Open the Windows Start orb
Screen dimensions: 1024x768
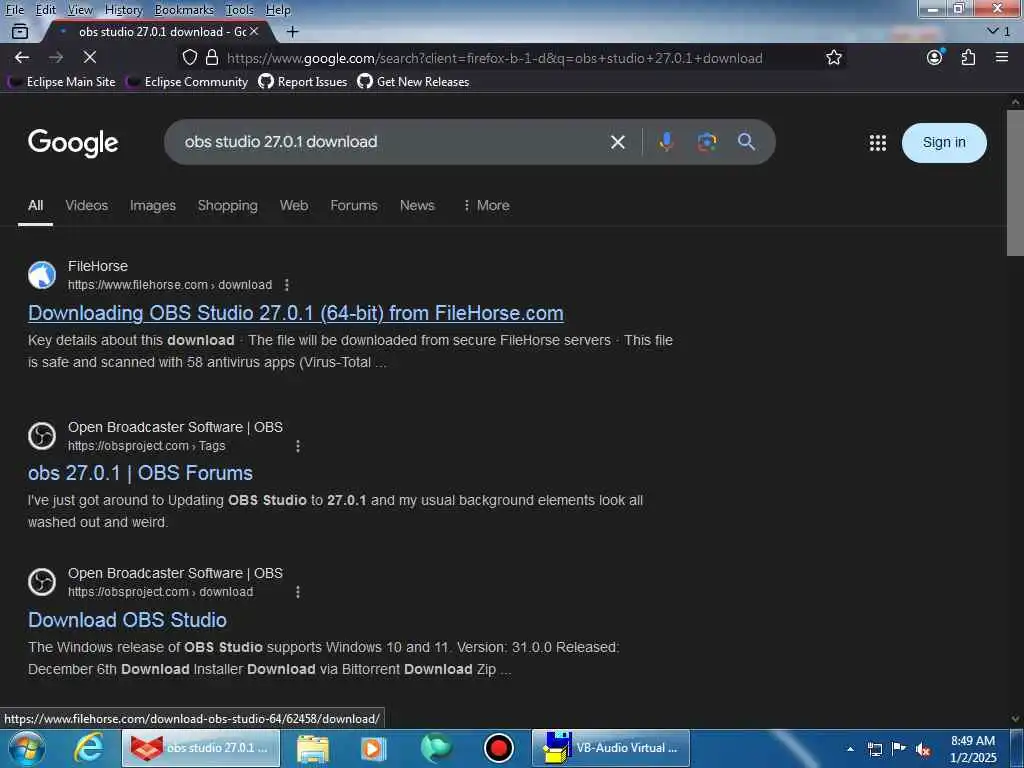[x=26, y=748]
